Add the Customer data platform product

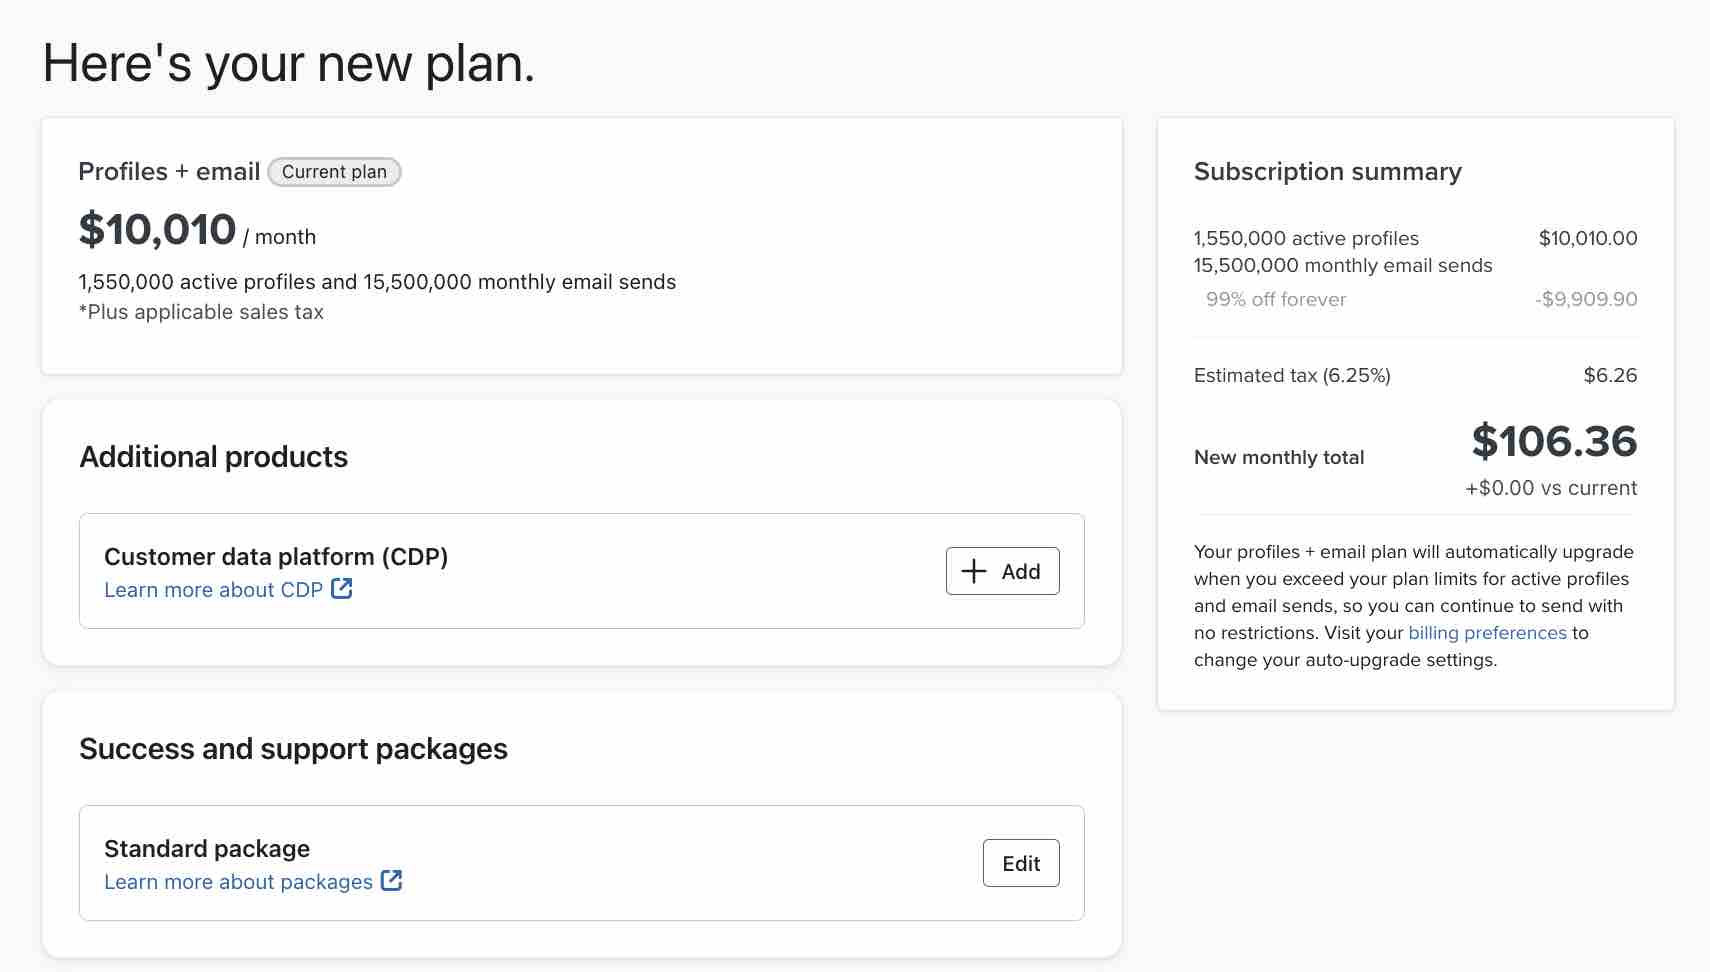point(1003,570)
